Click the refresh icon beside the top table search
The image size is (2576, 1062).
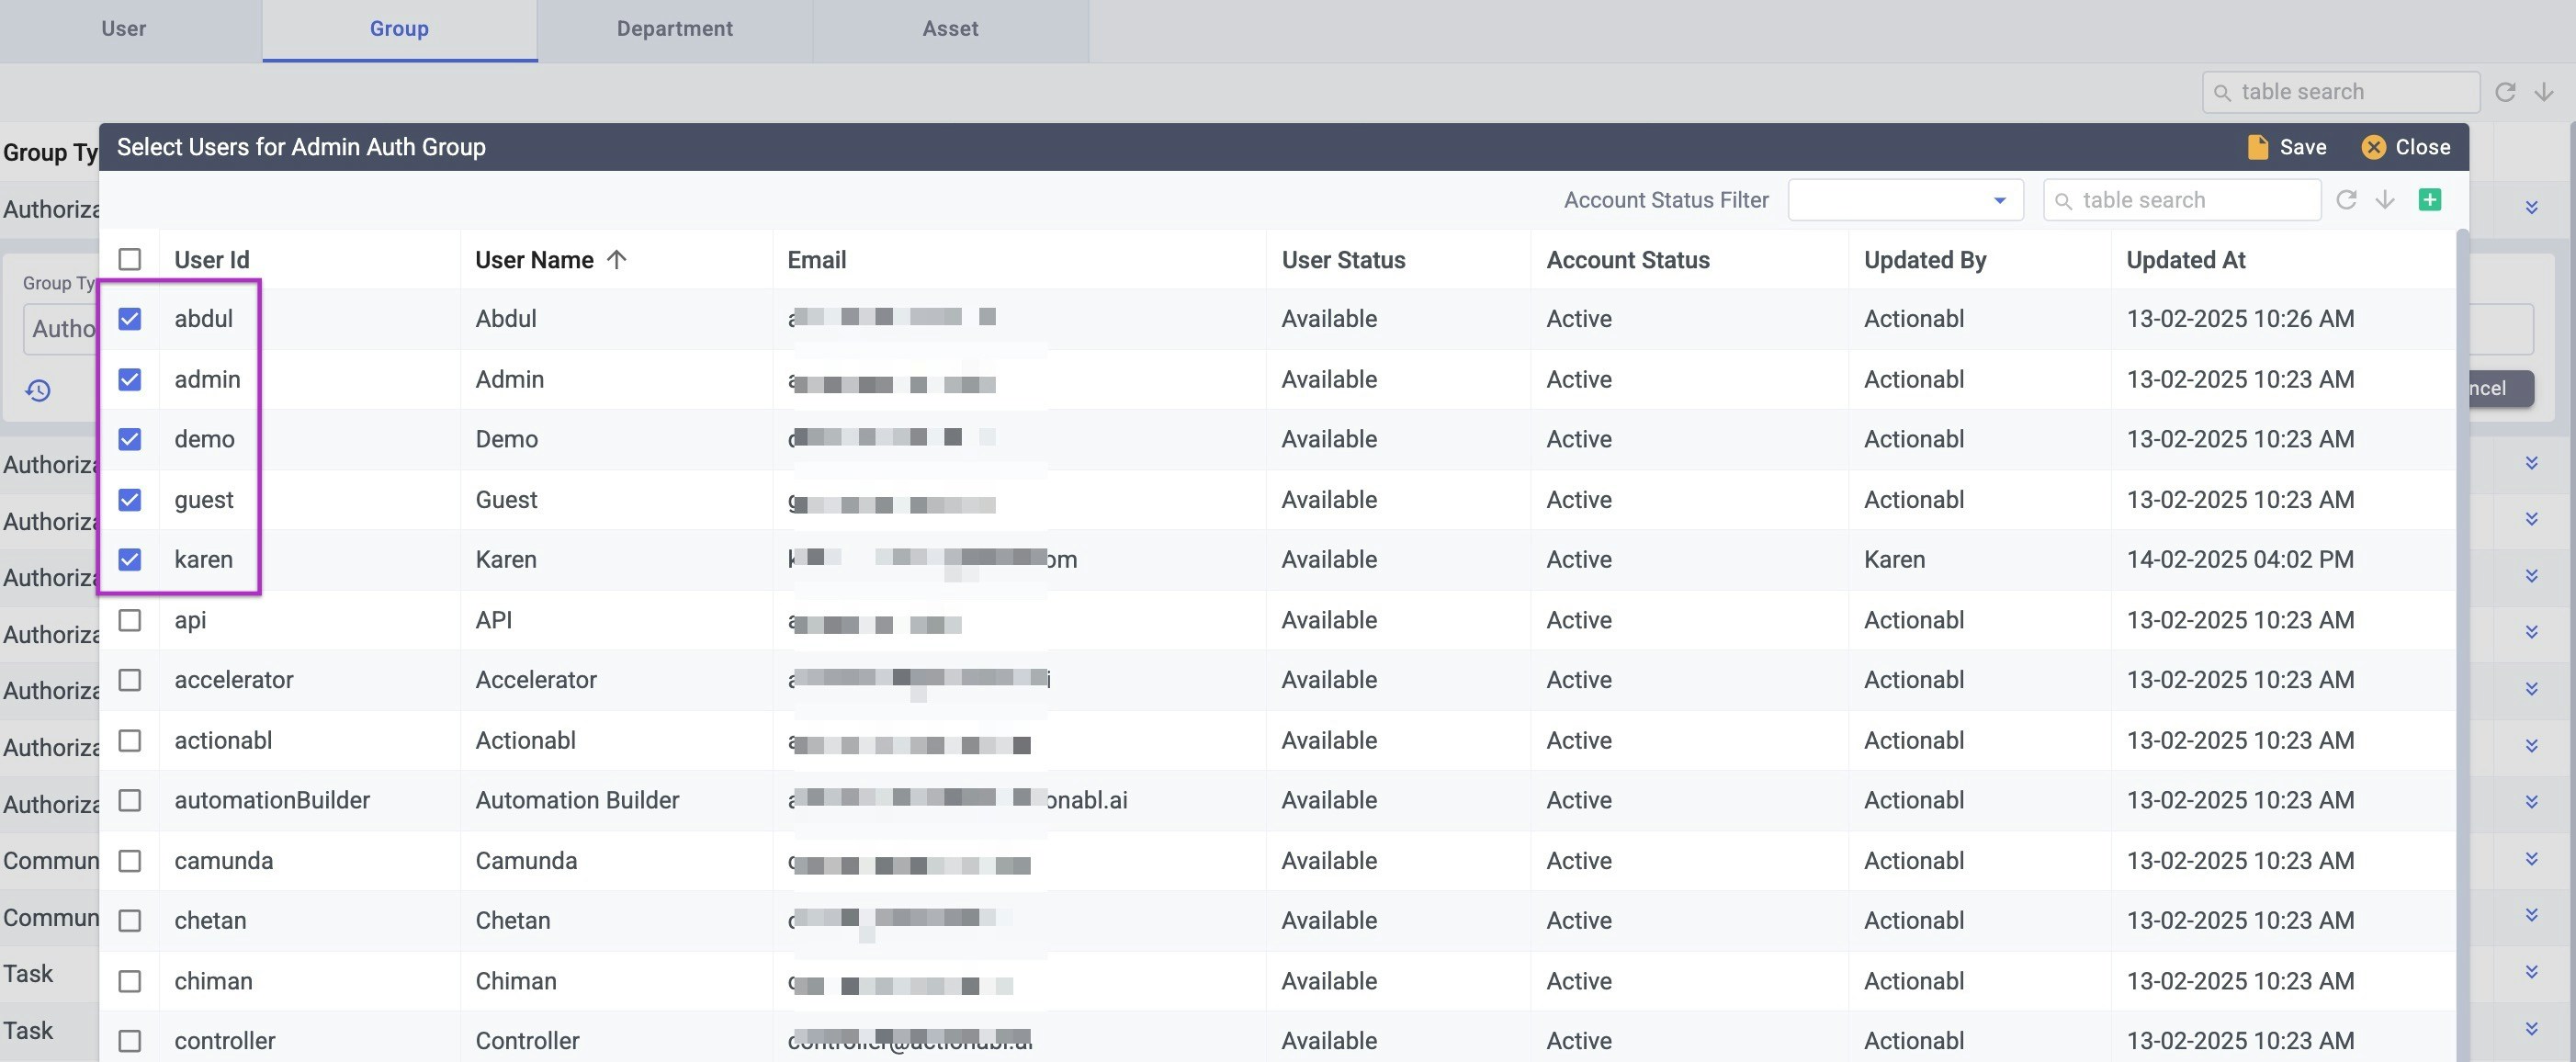pyautogui.click(x=2506, y=91)
